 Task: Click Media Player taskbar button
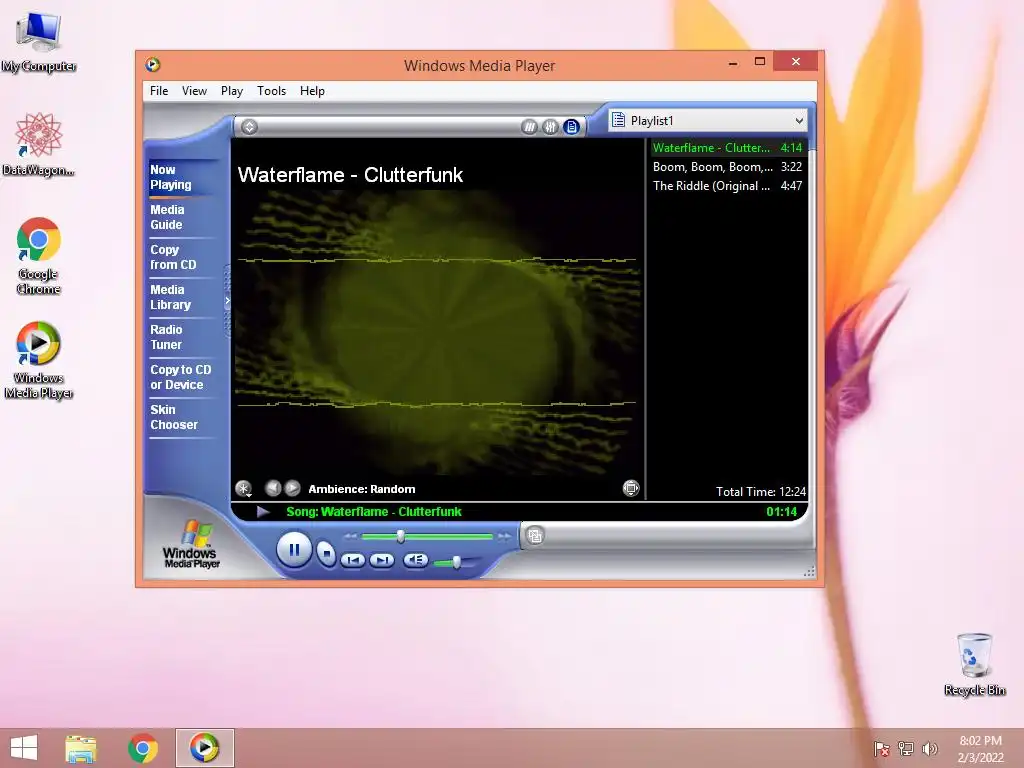pyautogui.click(x=204, y=748)
